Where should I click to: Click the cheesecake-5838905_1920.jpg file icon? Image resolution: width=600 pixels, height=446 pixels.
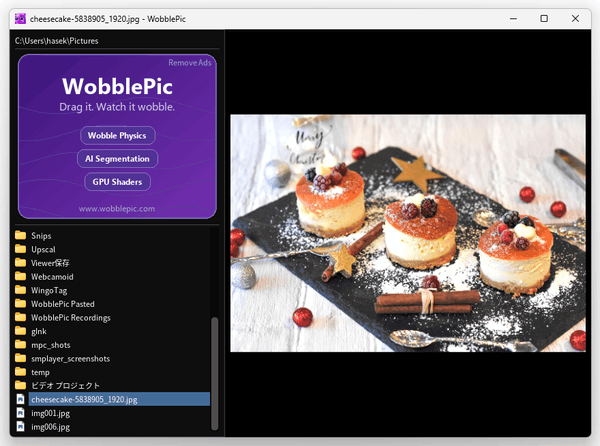tap(21, 399)
